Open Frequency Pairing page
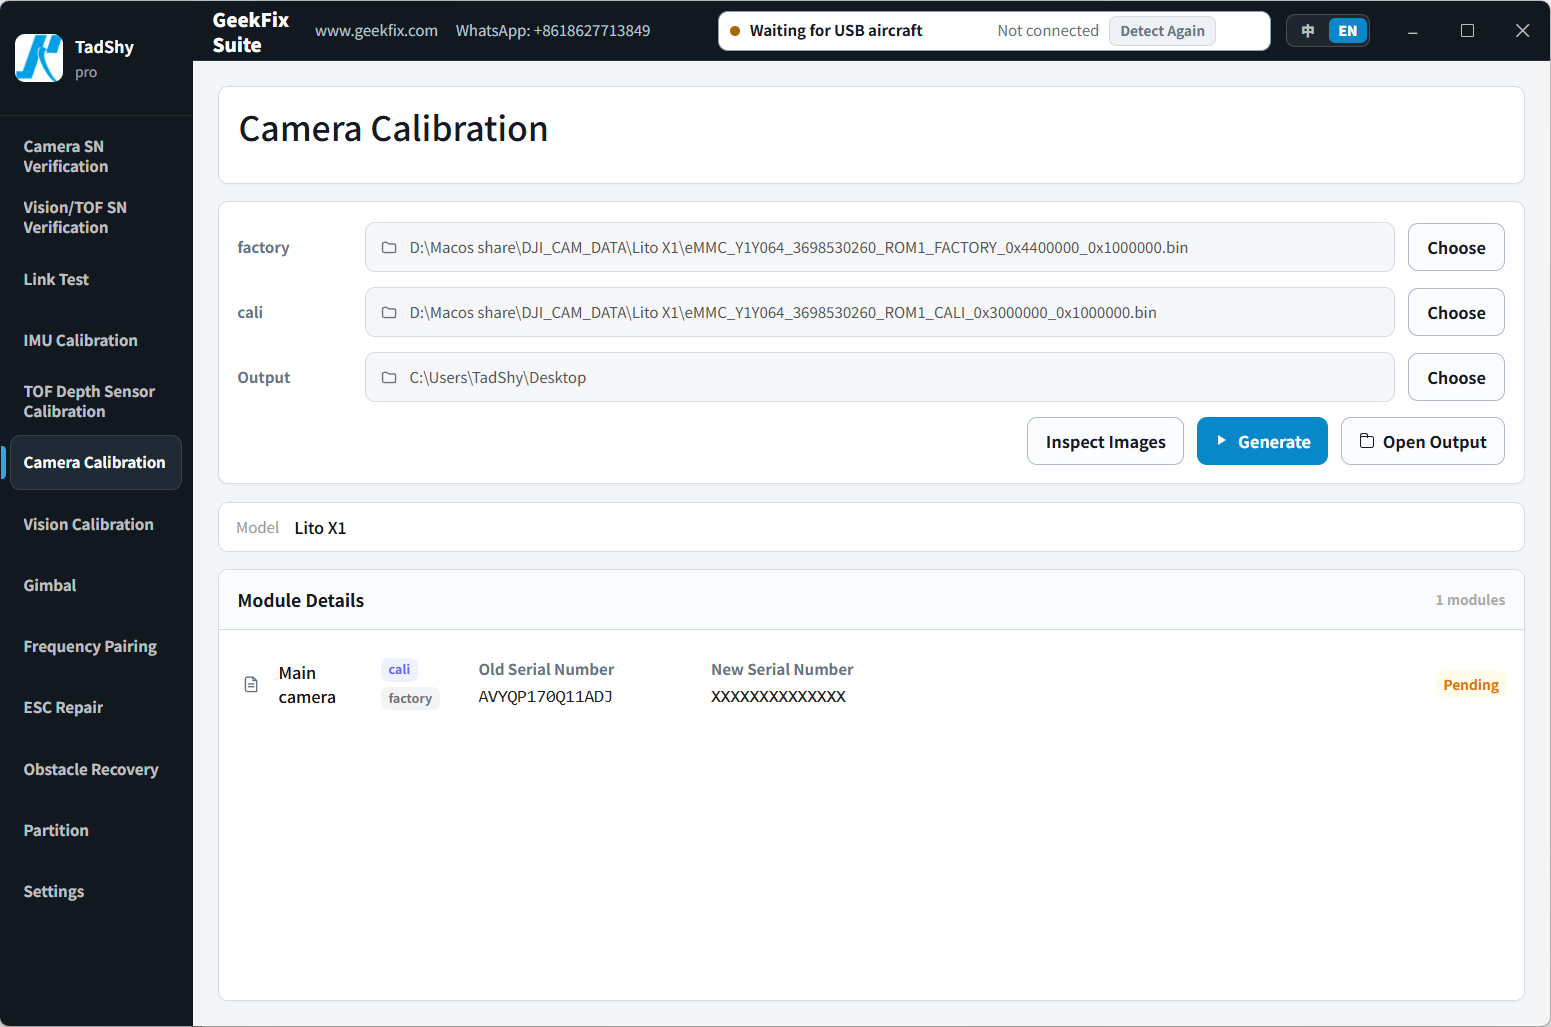The width and height of the screenshot is (1551, 1027). click(x=96, y=647)
